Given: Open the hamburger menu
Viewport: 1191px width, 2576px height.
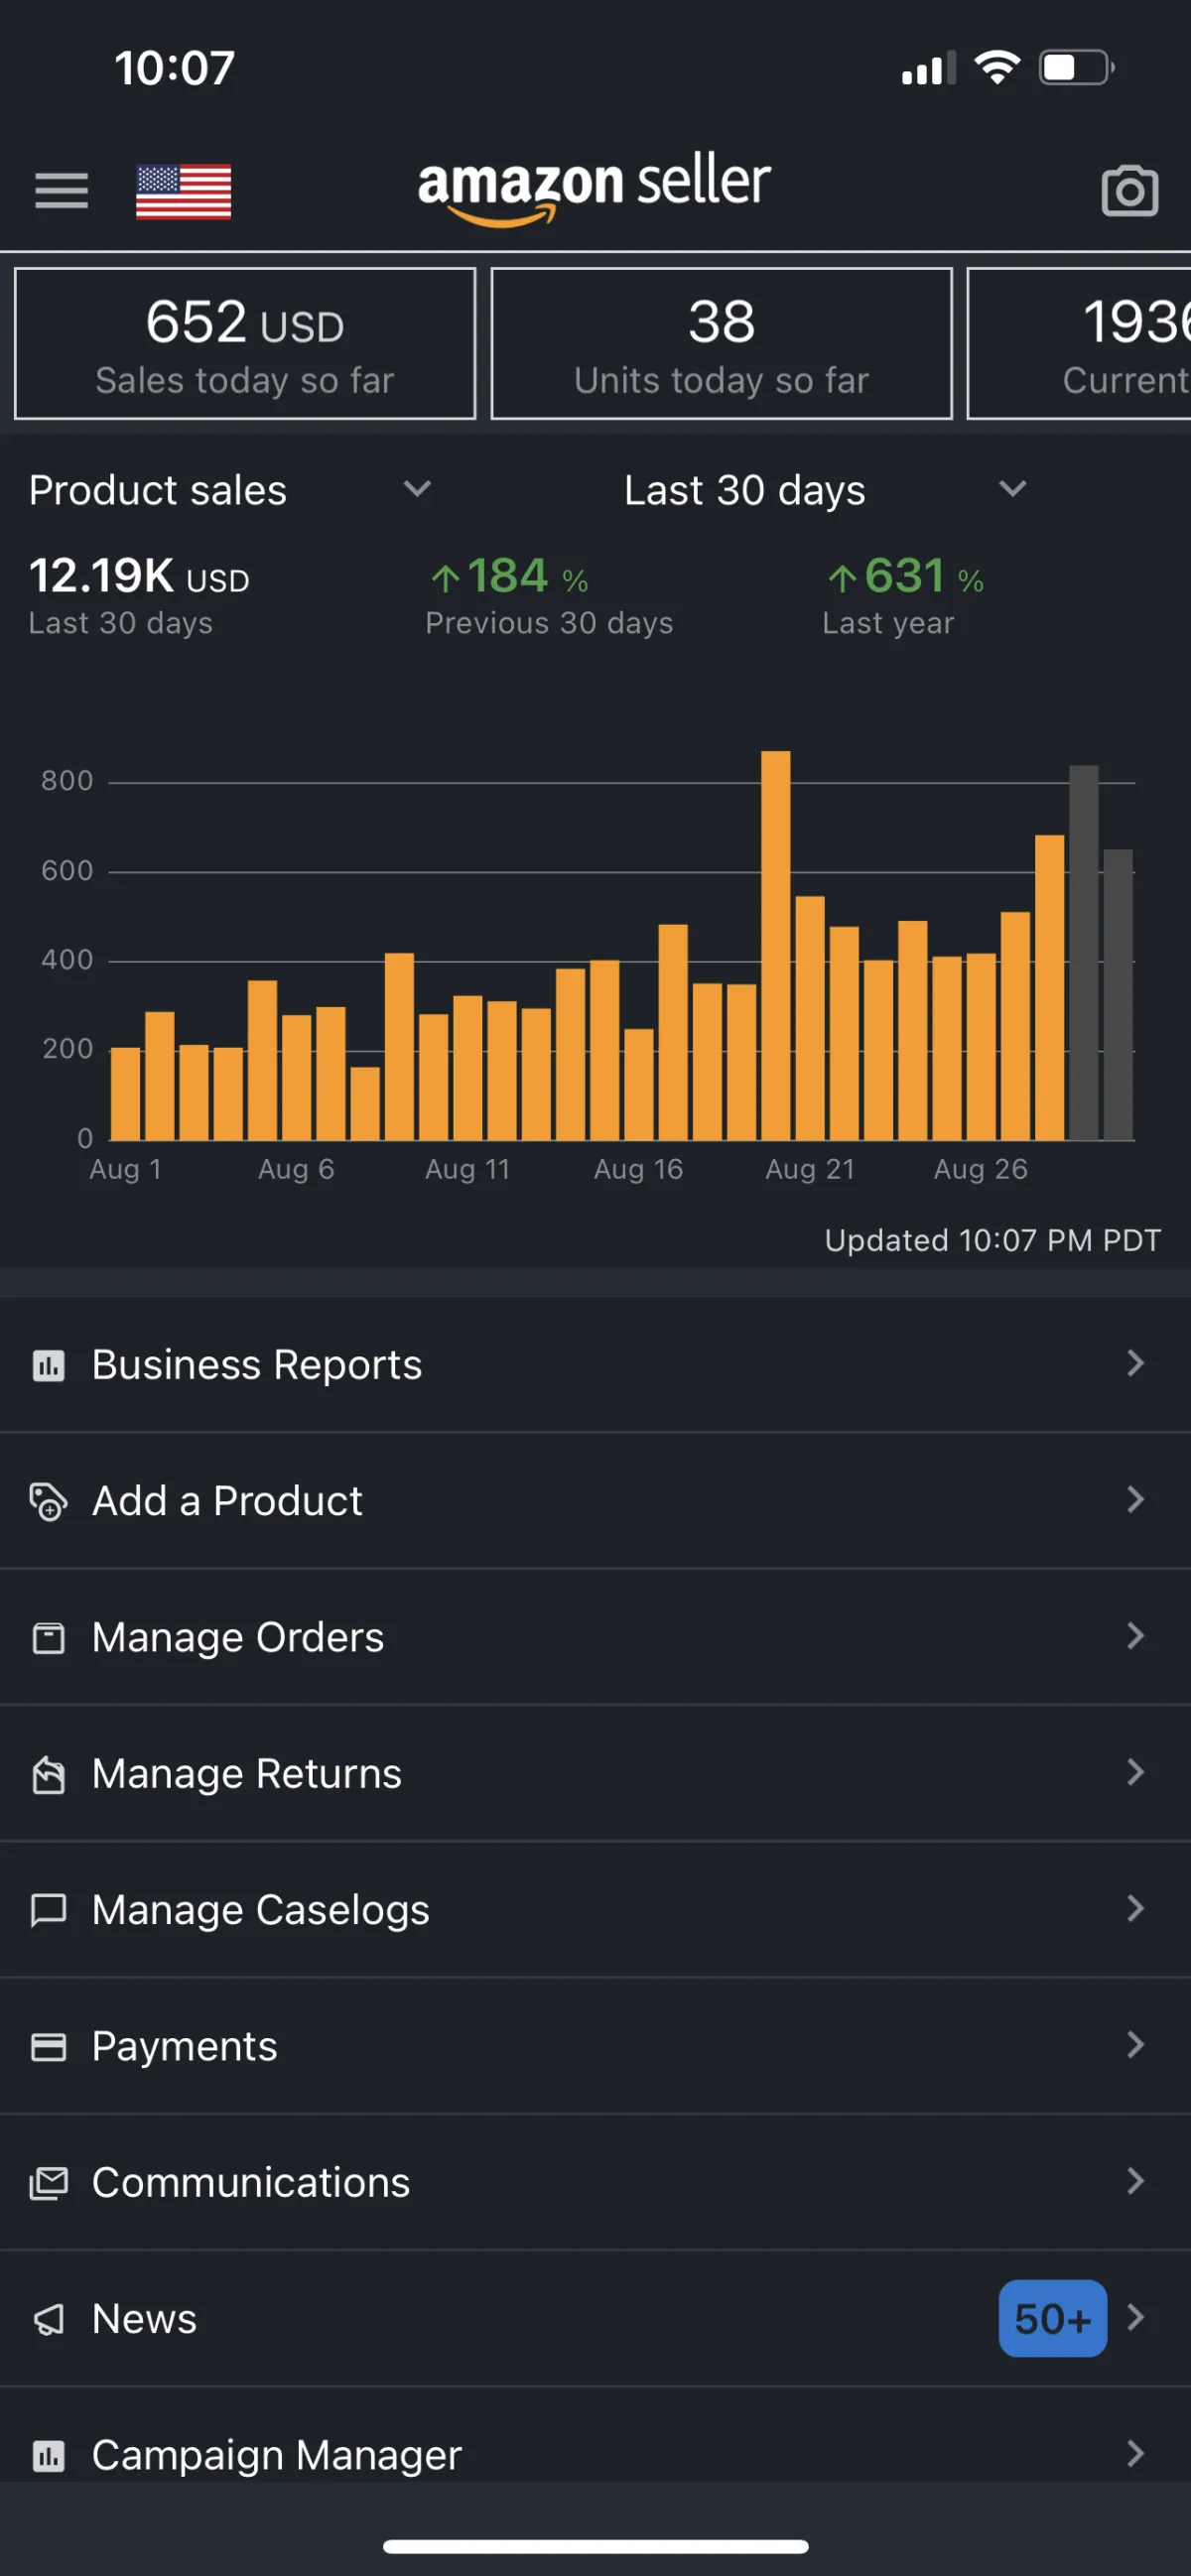Looking at the screenshot, I should 61,190.
